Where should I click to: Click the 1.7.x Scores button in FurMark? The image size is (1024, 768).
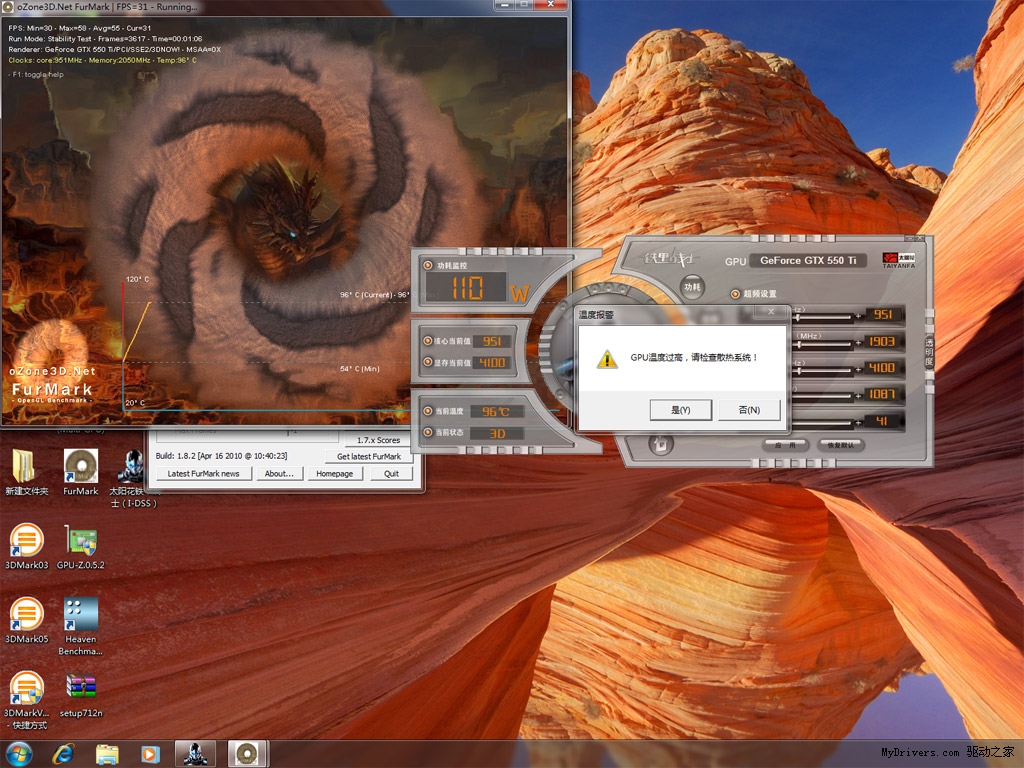(x=378, y=440)
